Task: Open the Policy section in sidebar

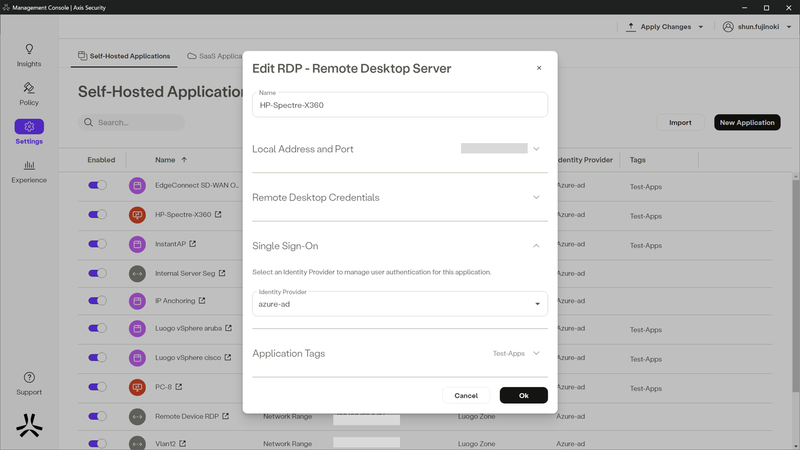Action: coord(29,94)
